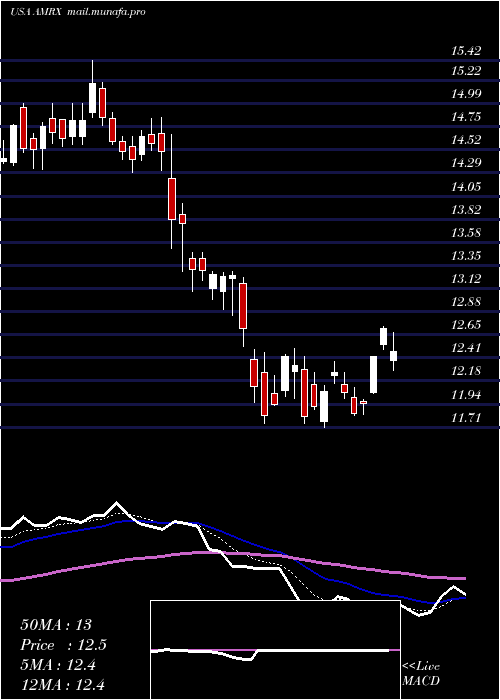The image size is (500, 700).
Task: Click the 15.42 price axis label
Action: (x=466, y=51)
